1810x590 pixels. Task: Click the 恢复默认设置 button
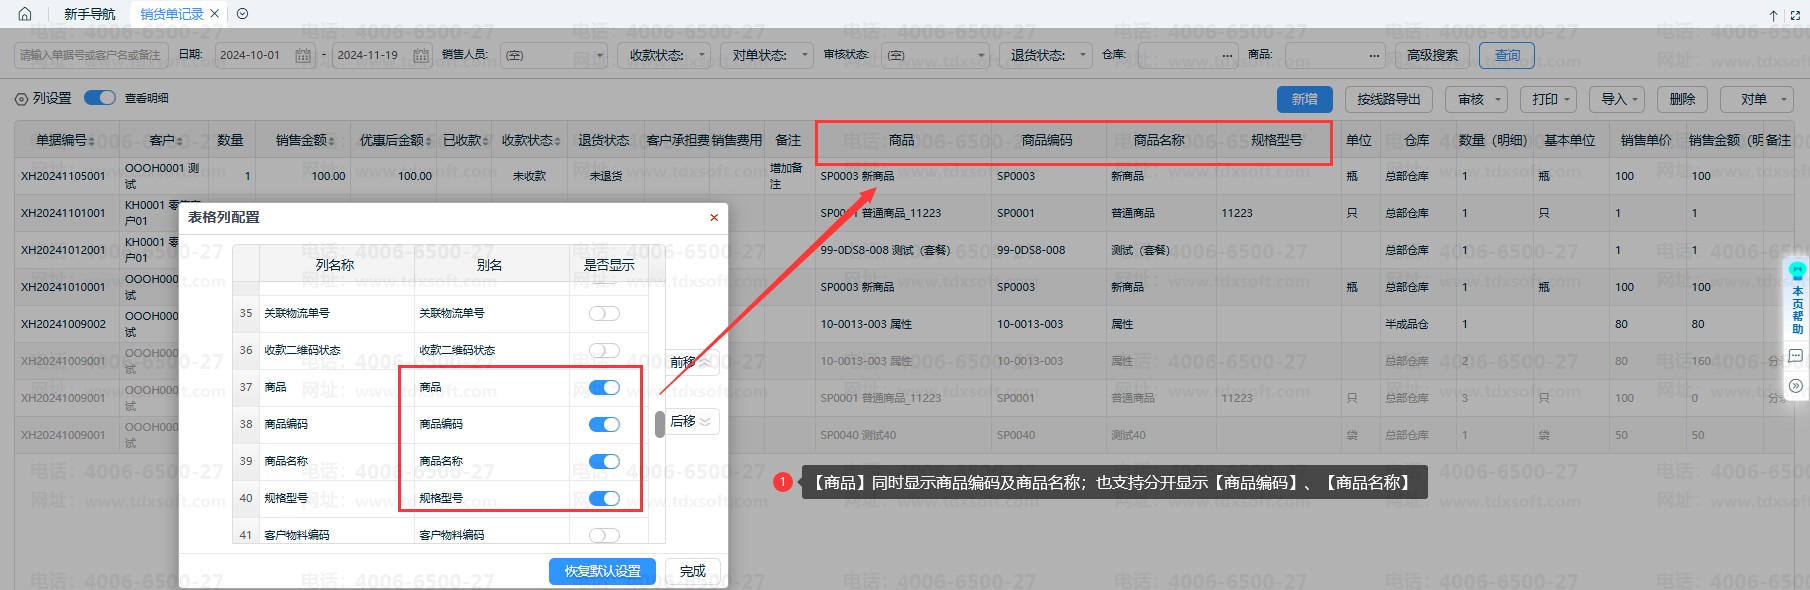point(602,571)
